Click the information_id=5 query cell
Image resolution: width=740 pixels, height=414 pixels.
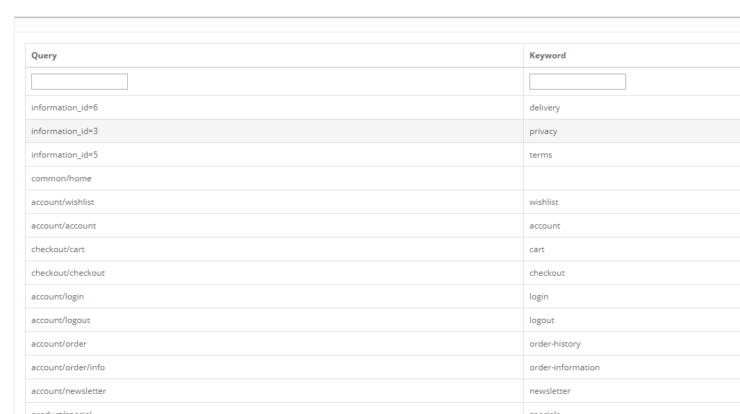tap(274, 155)
